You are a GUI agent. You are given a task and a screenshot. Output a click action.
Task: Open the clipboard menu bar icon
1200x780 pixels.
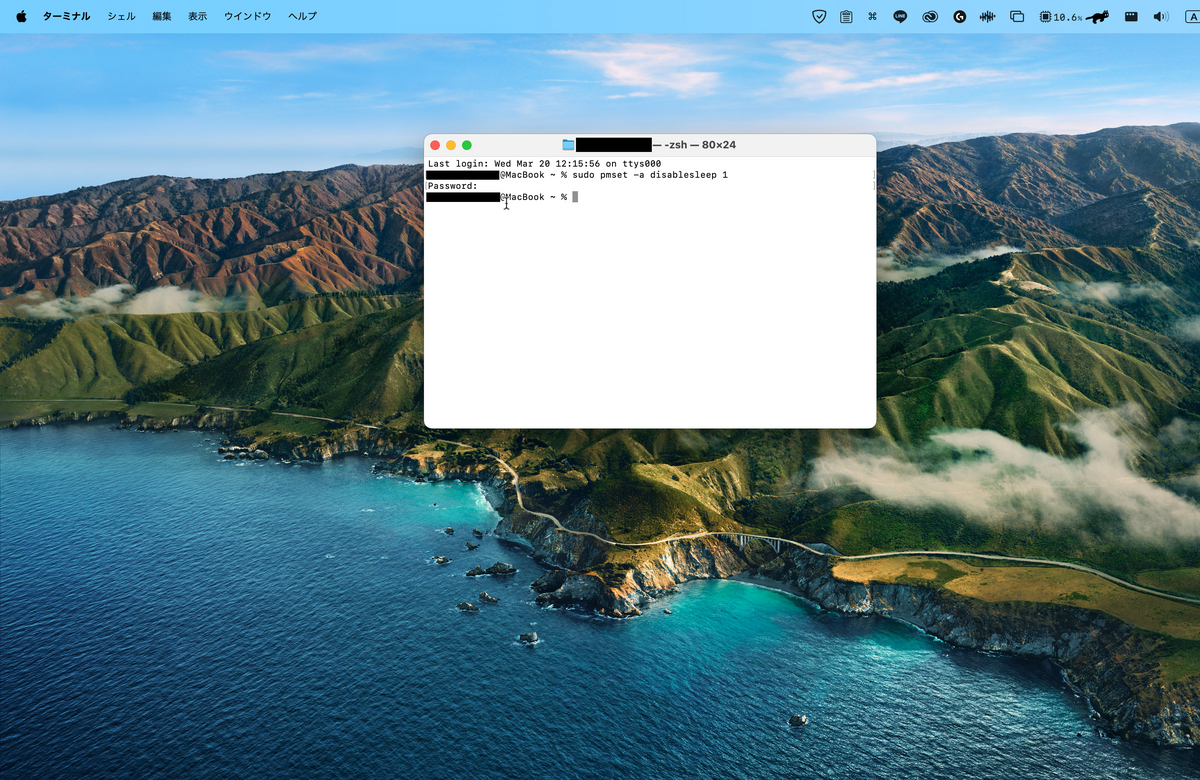pos(846,16)
